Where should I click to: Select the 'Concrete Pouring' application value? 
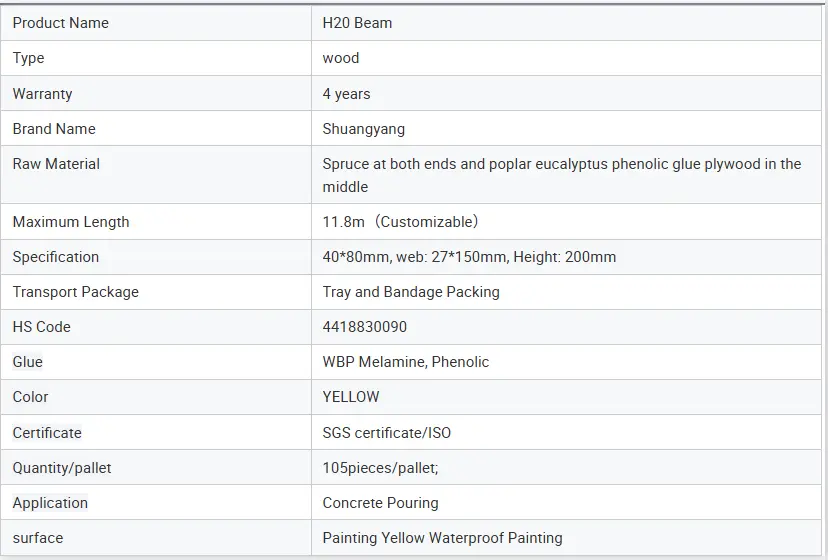click(x=380, y=503)
